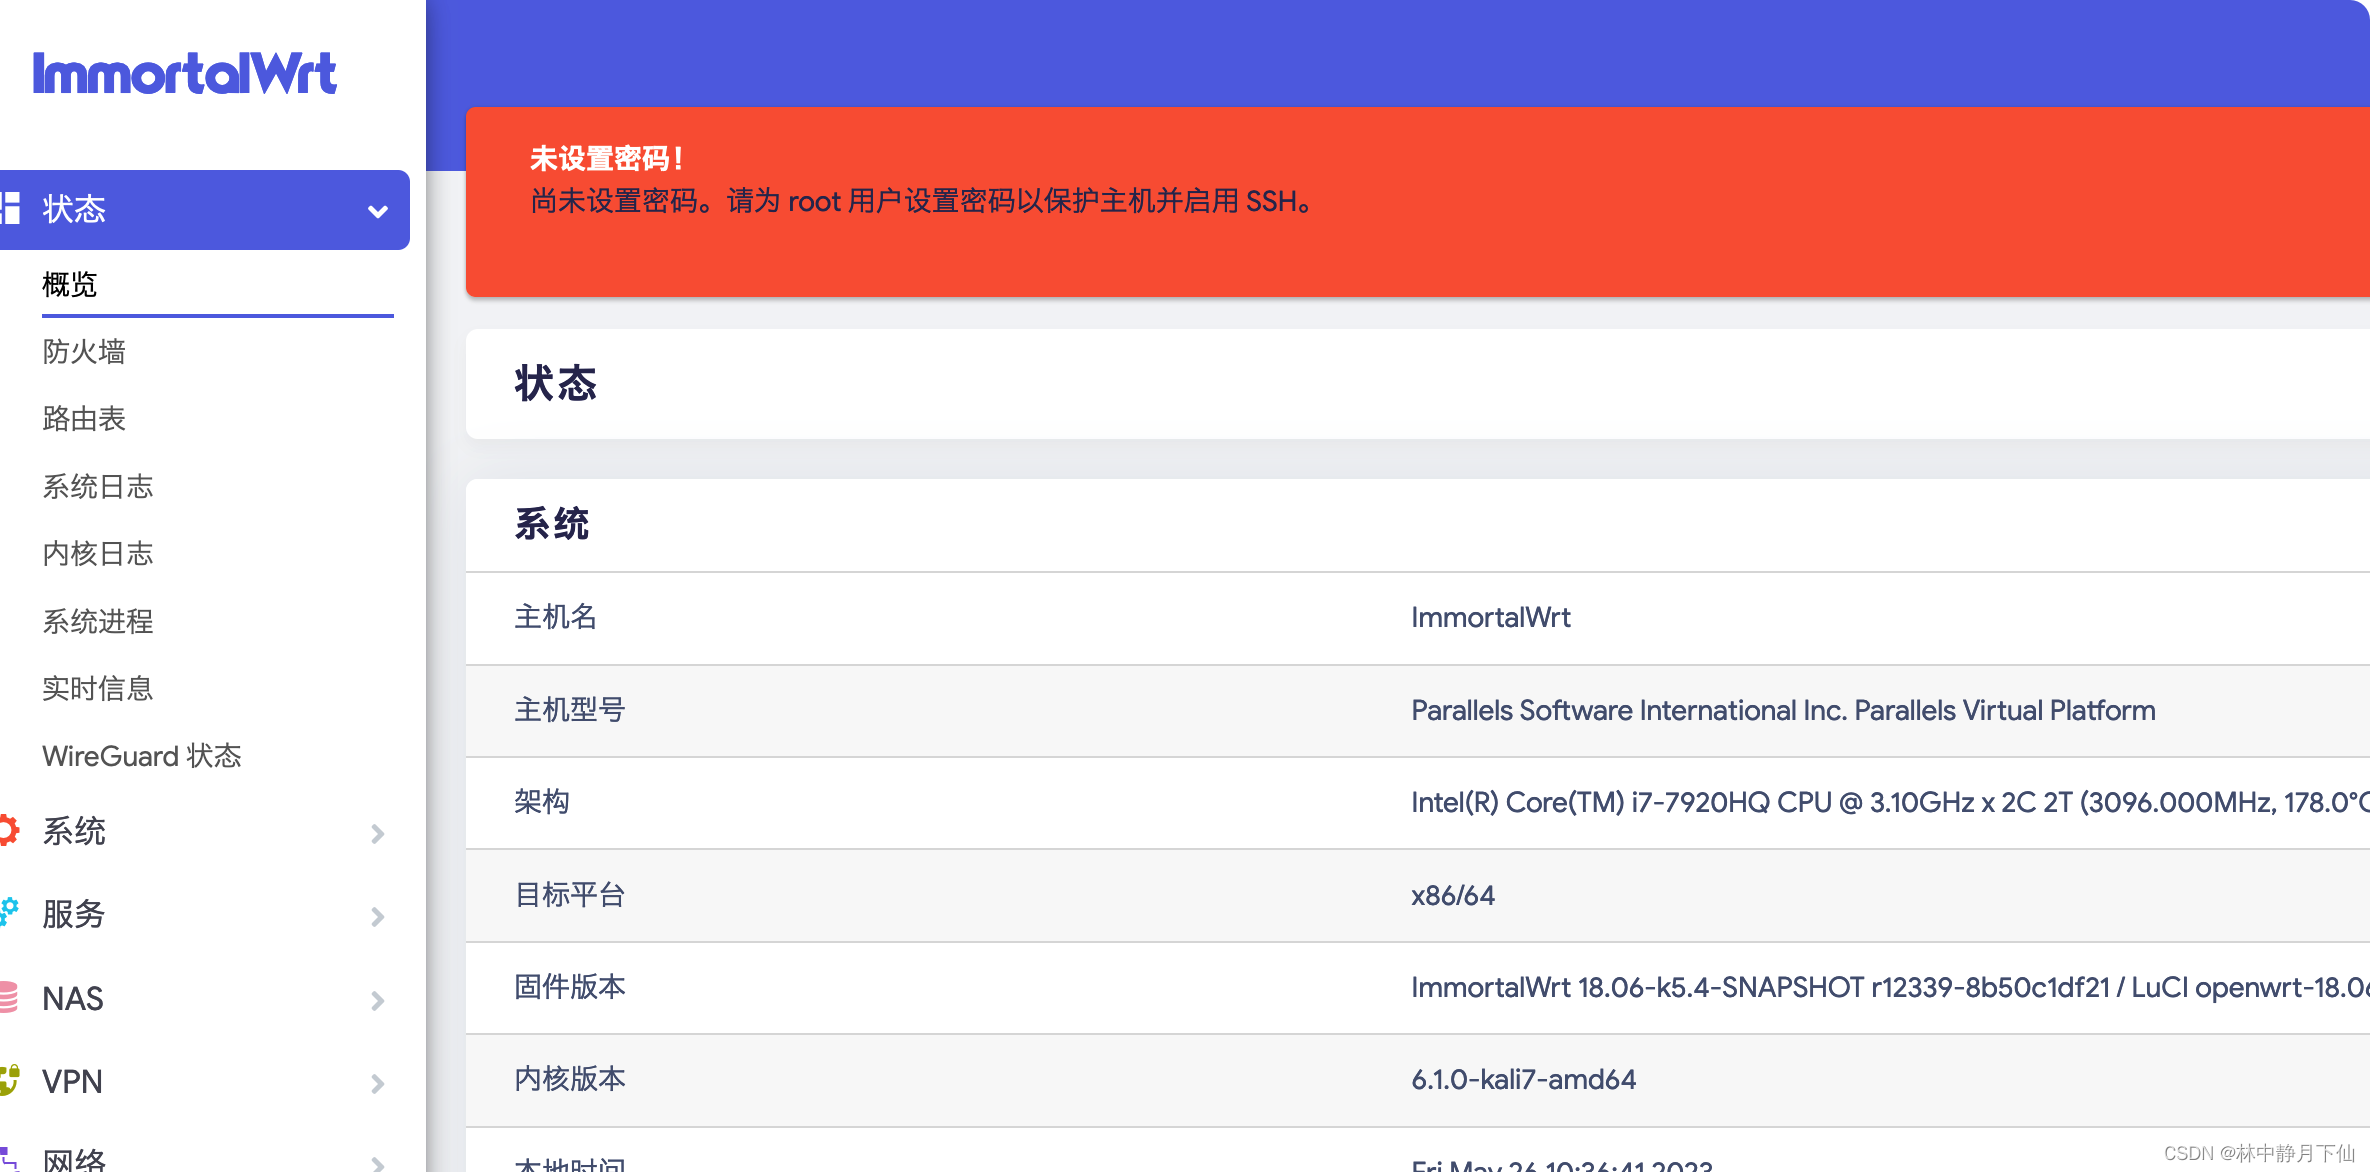Collapse the 状态 menu chevron
2370x1172 pixels.
(377, 211)
